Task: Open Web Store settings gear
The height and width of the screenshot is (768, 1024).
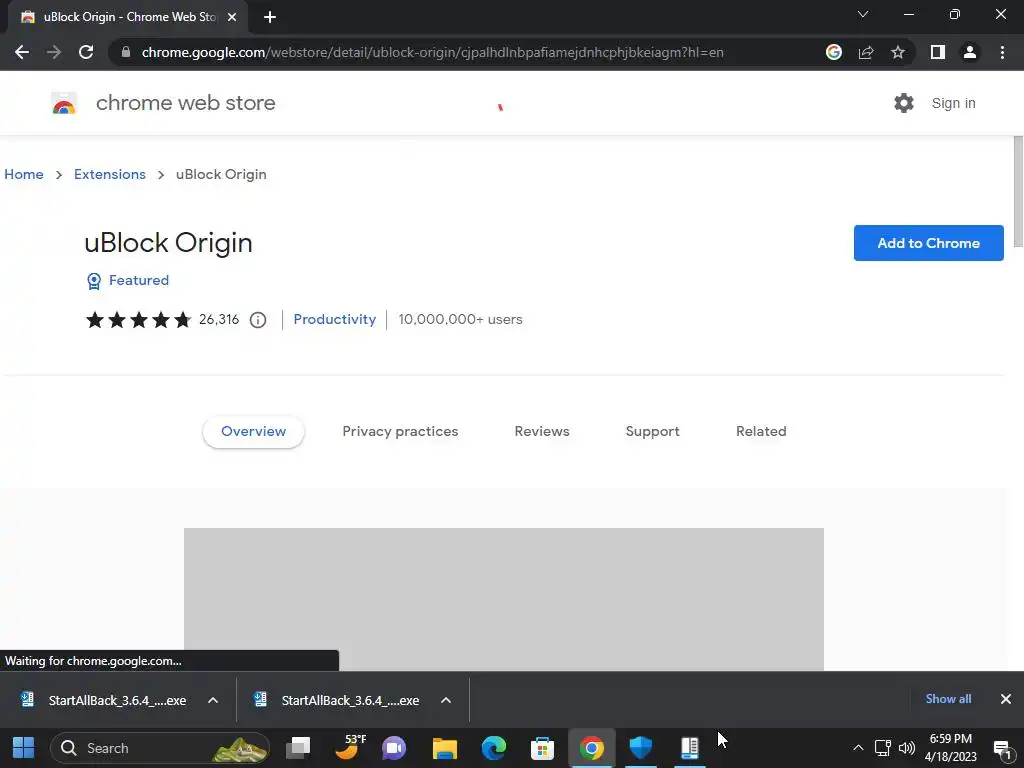Action: pyautogui.click(x=904, y=103)
